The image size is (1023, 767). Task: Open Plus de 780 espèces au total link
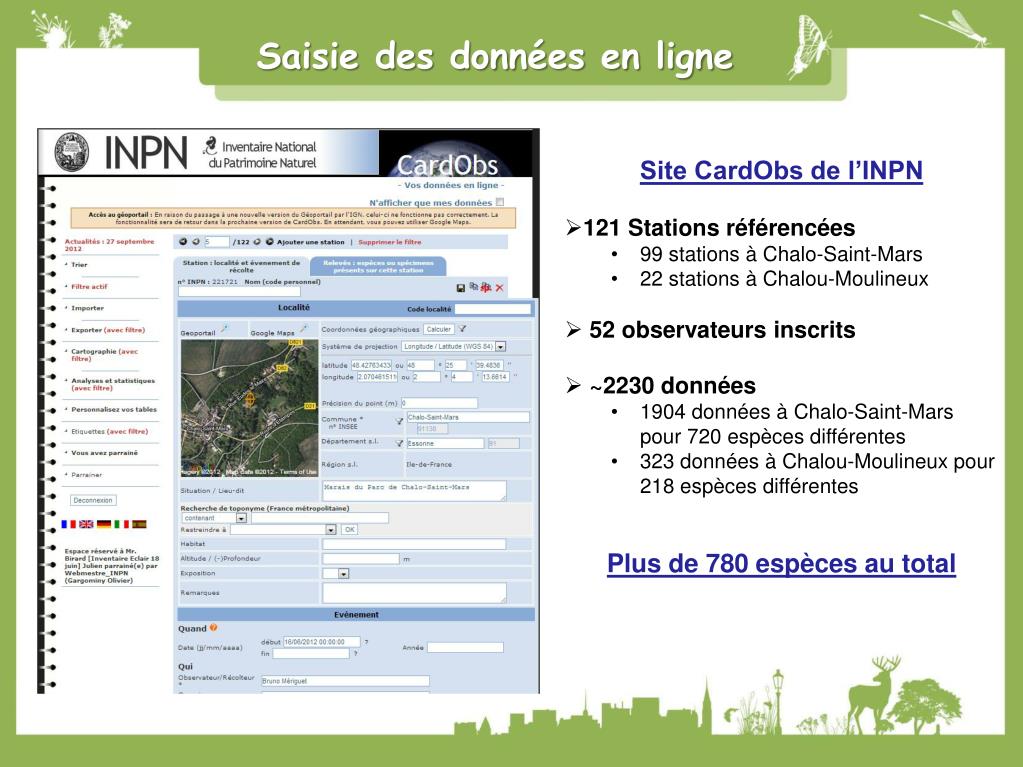781,564
